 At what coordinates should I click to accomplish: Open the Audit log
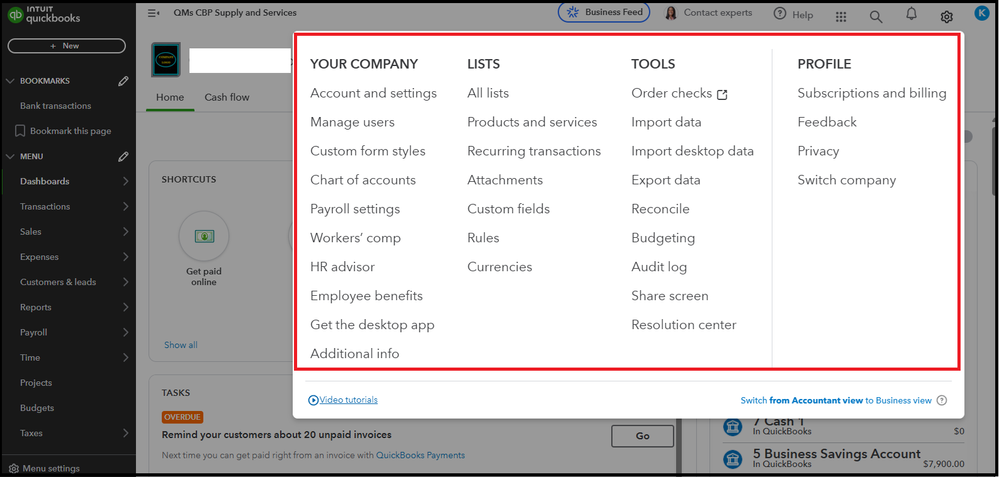[659, 267]
